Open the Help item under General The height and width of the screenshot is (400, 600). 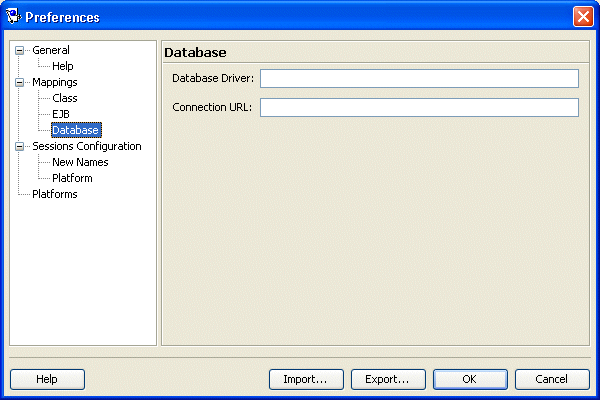coord(63,66)
